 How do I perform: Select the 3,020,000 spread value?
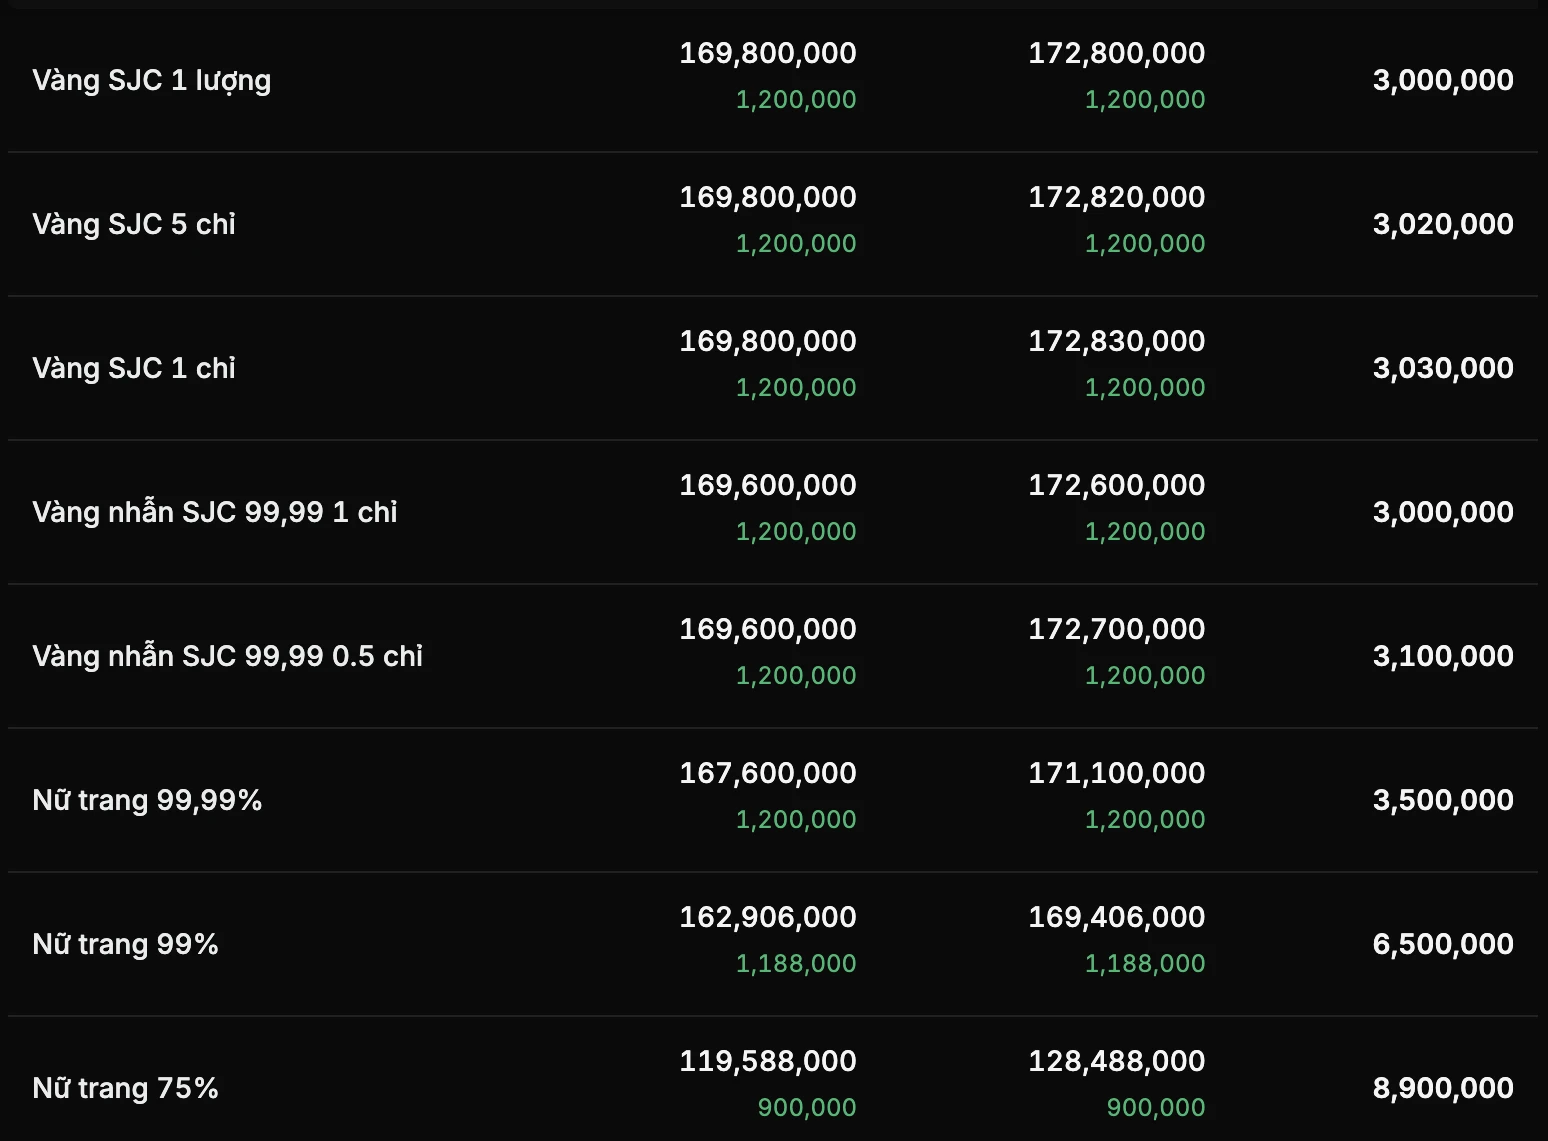pos(1442,224)
